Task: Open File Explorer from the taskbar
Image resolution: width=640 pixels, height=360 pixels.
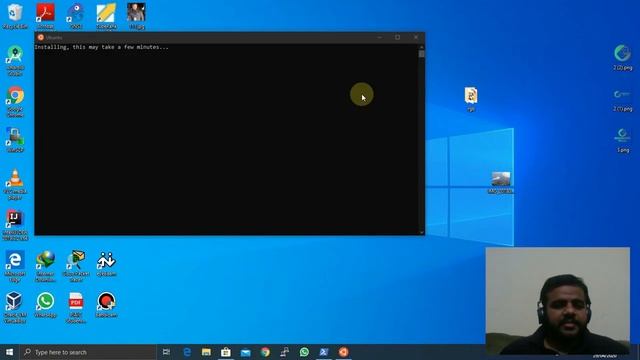Action: [x=206, y=352]
